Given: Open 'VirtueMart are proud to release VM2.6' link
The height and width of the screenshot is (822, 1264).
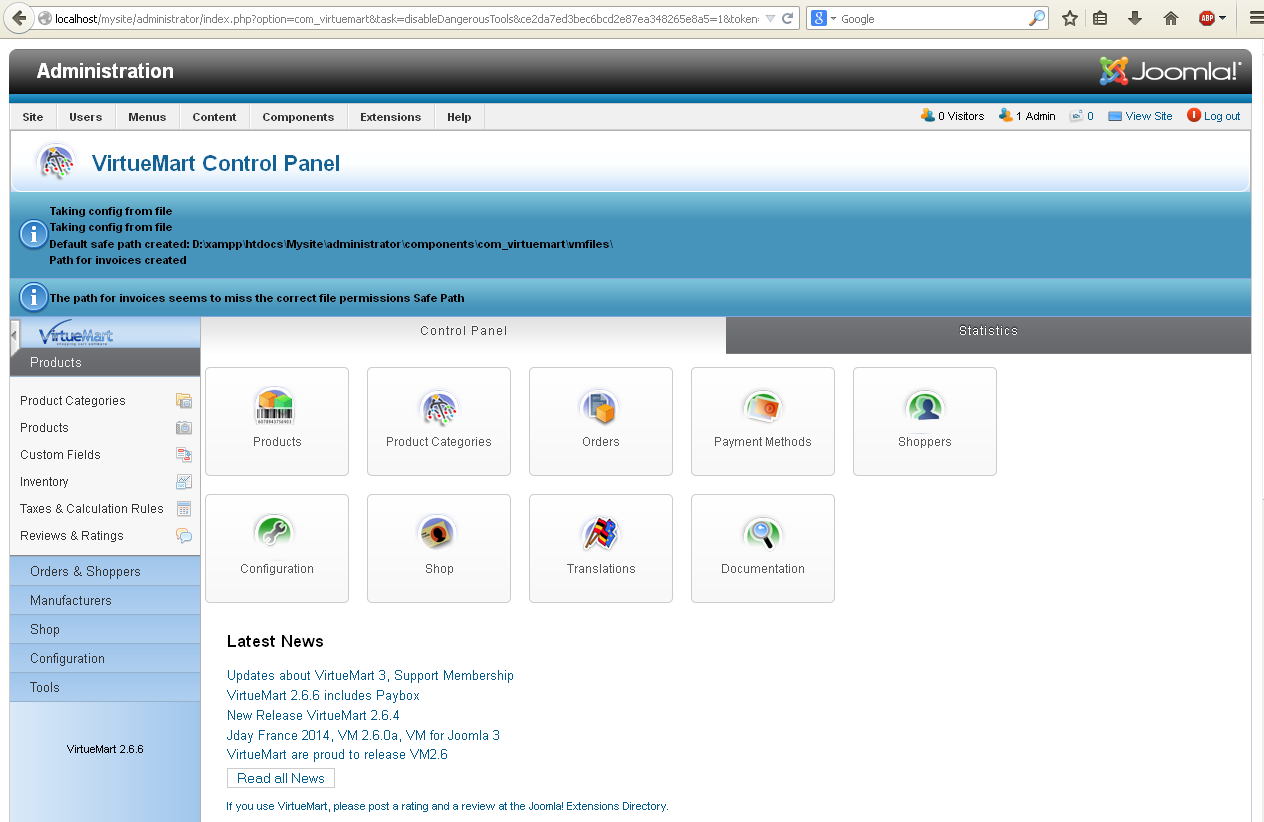Looking at the screenshot, I should (337, 754).
